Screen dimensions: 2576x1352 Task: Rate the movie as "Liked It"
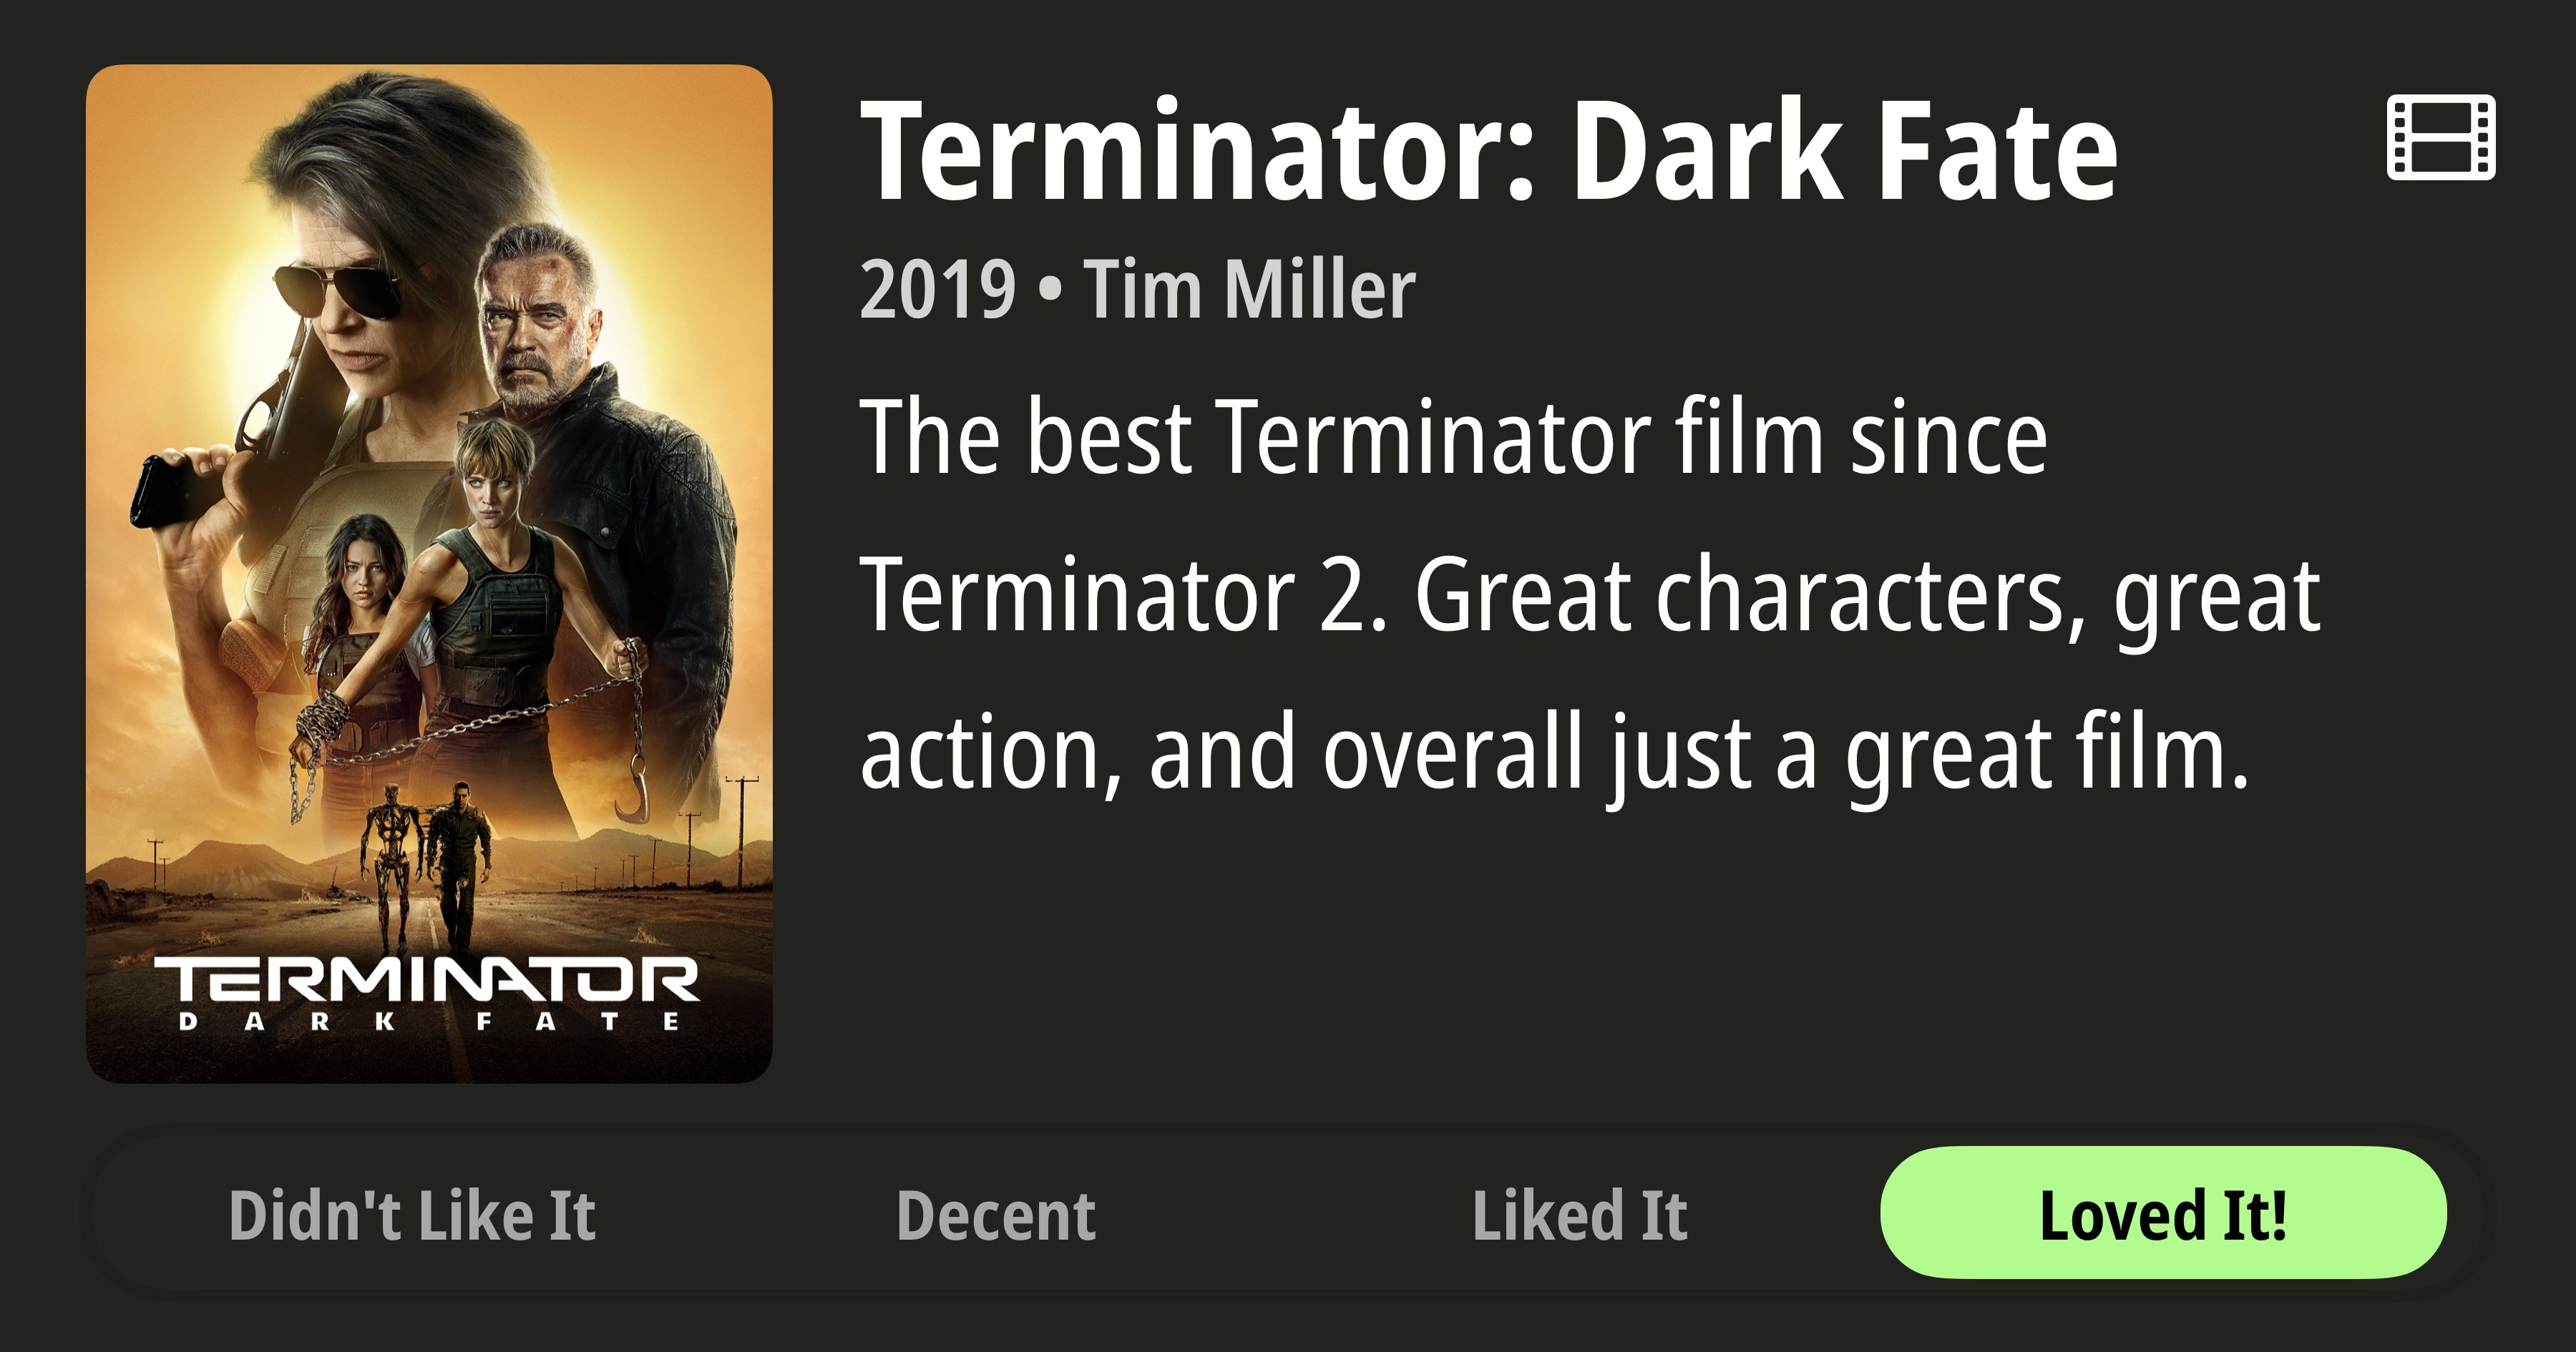1580,1215
